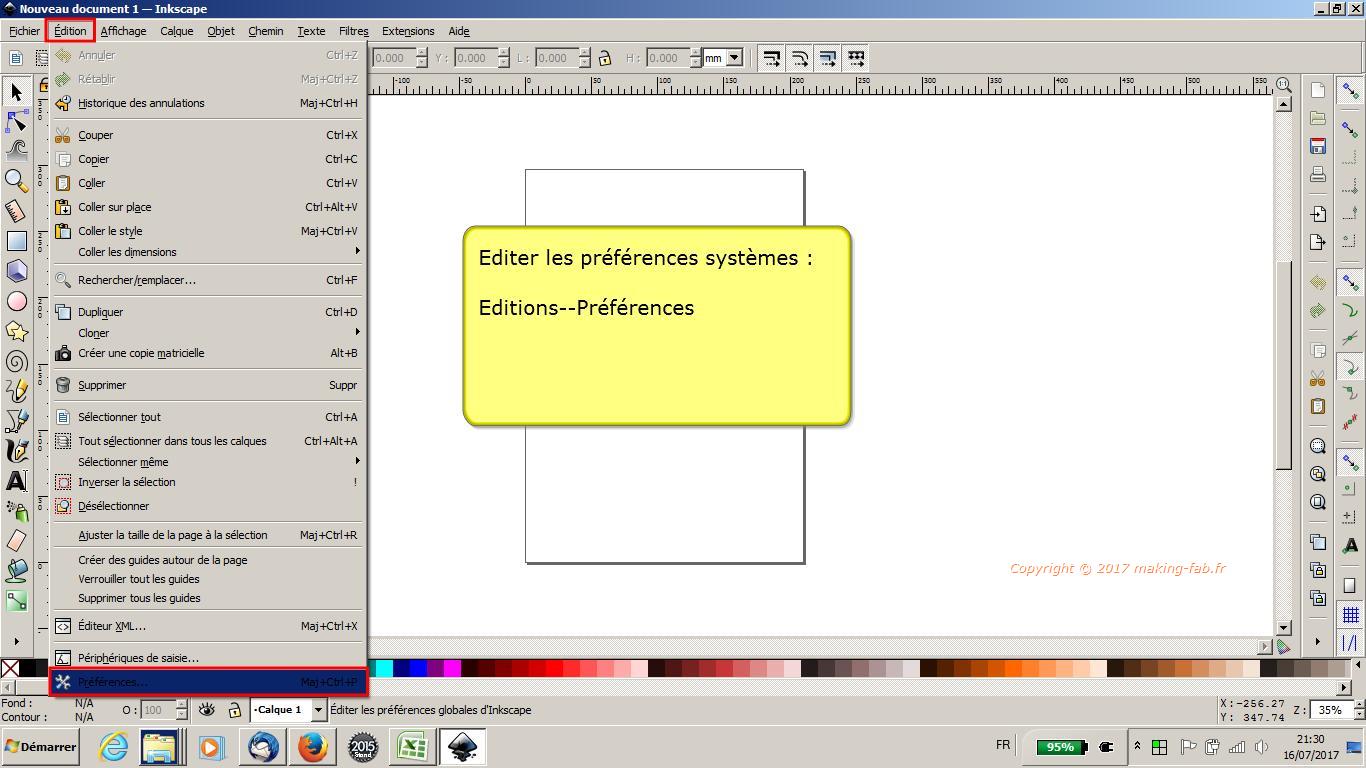Click the Print document icon
Screen dimensions: 1366x768
point(1318,174)
